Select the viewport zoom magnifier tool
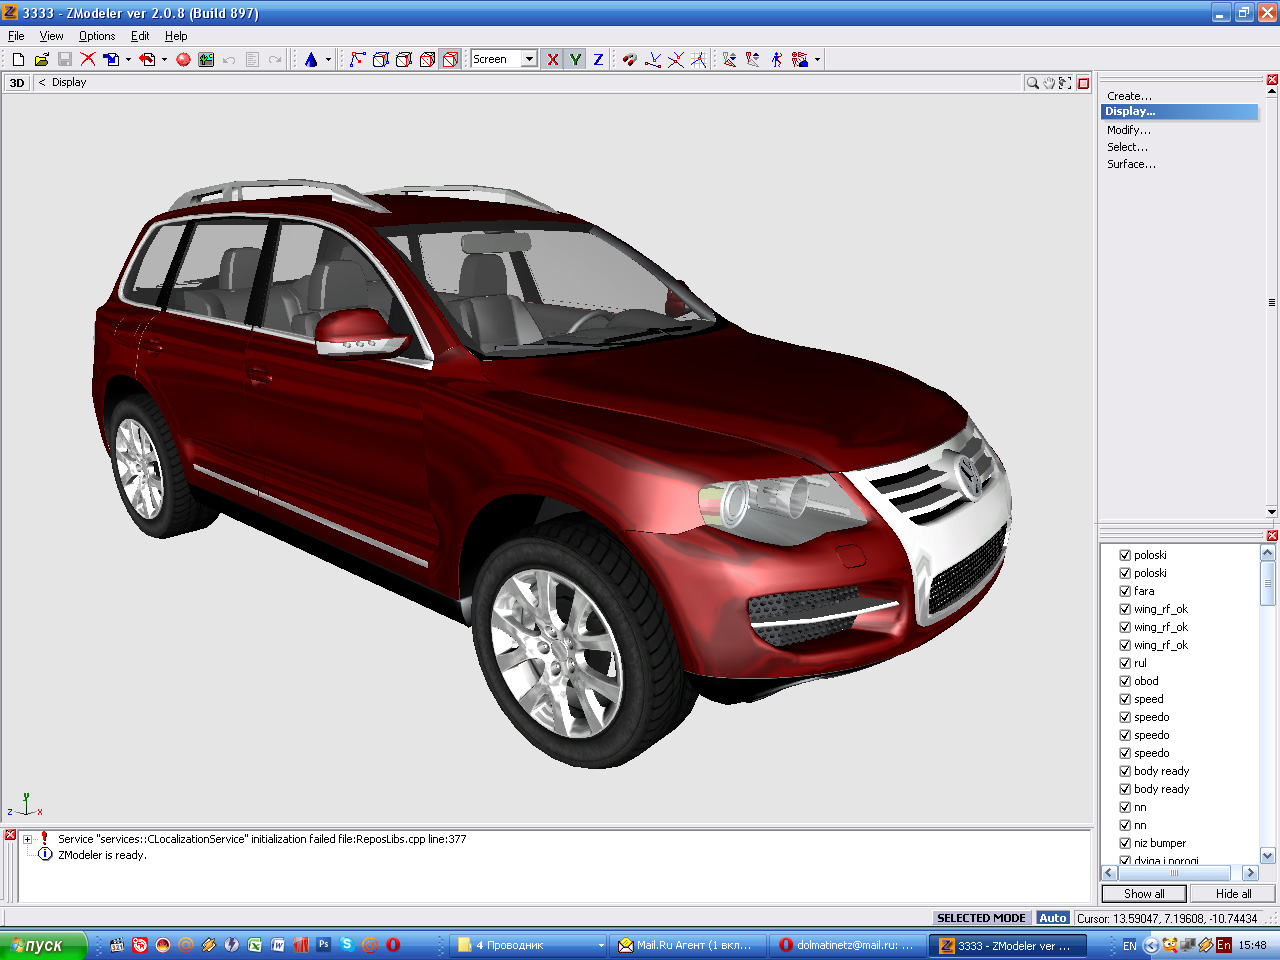1280x960 pixels. pyautogui.click(x=1032, y=83)
